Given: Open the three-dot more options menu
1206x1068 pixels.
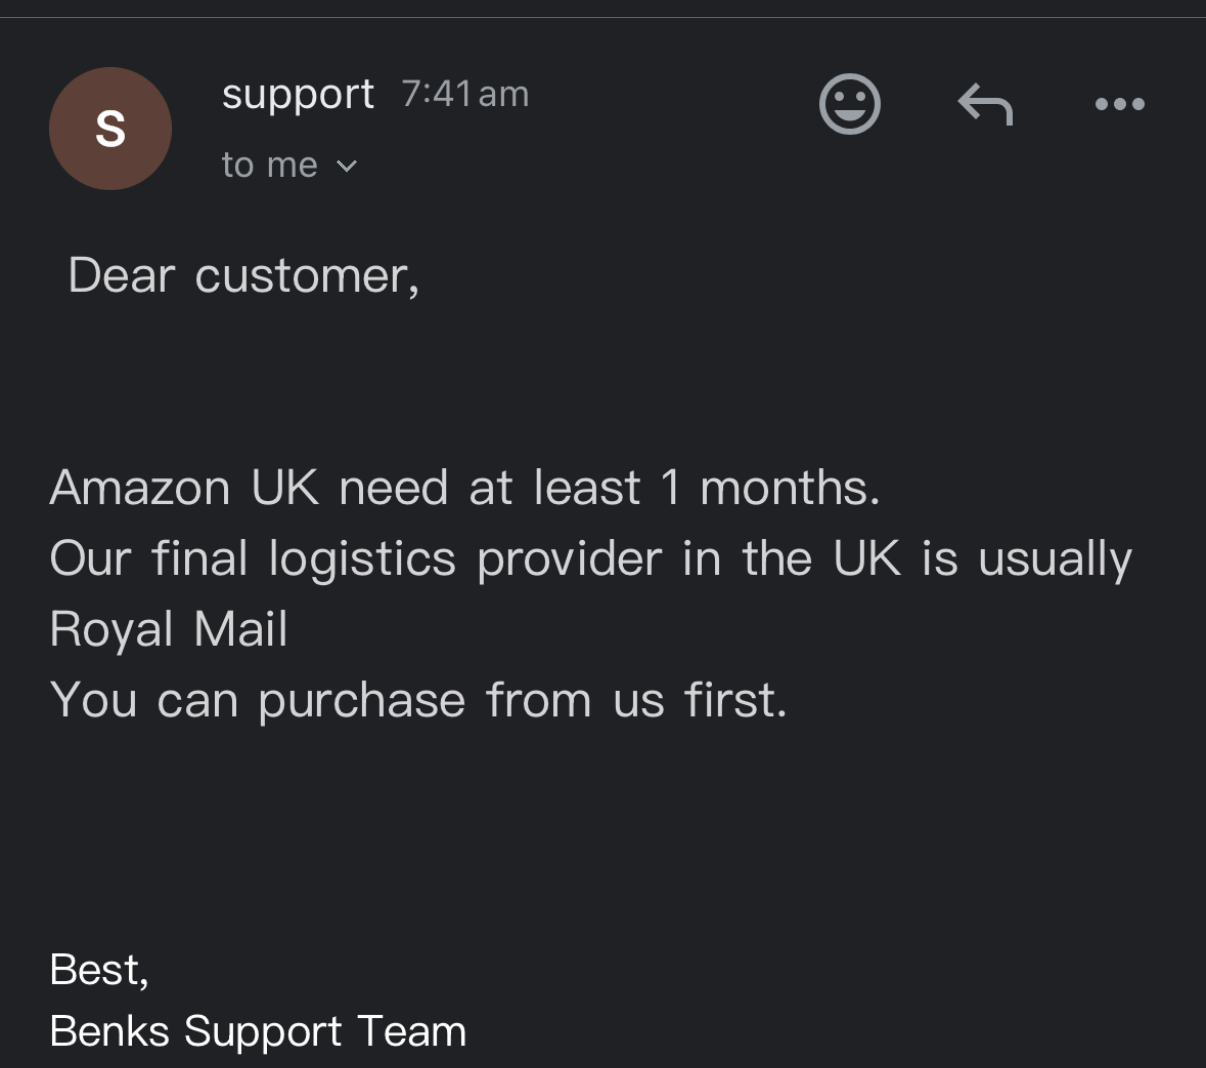Looking at the screenshot, I should coord(1119,104).
